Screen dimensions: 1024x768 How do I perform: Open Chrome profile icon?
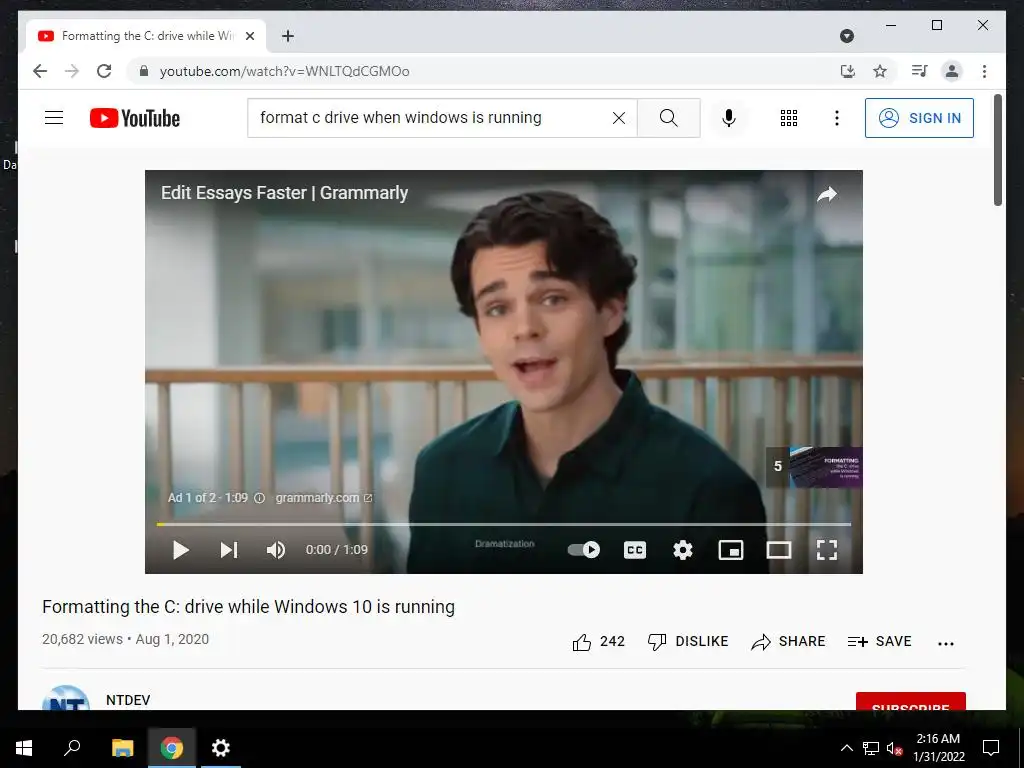pyautogui.click(x=952, y=71)
